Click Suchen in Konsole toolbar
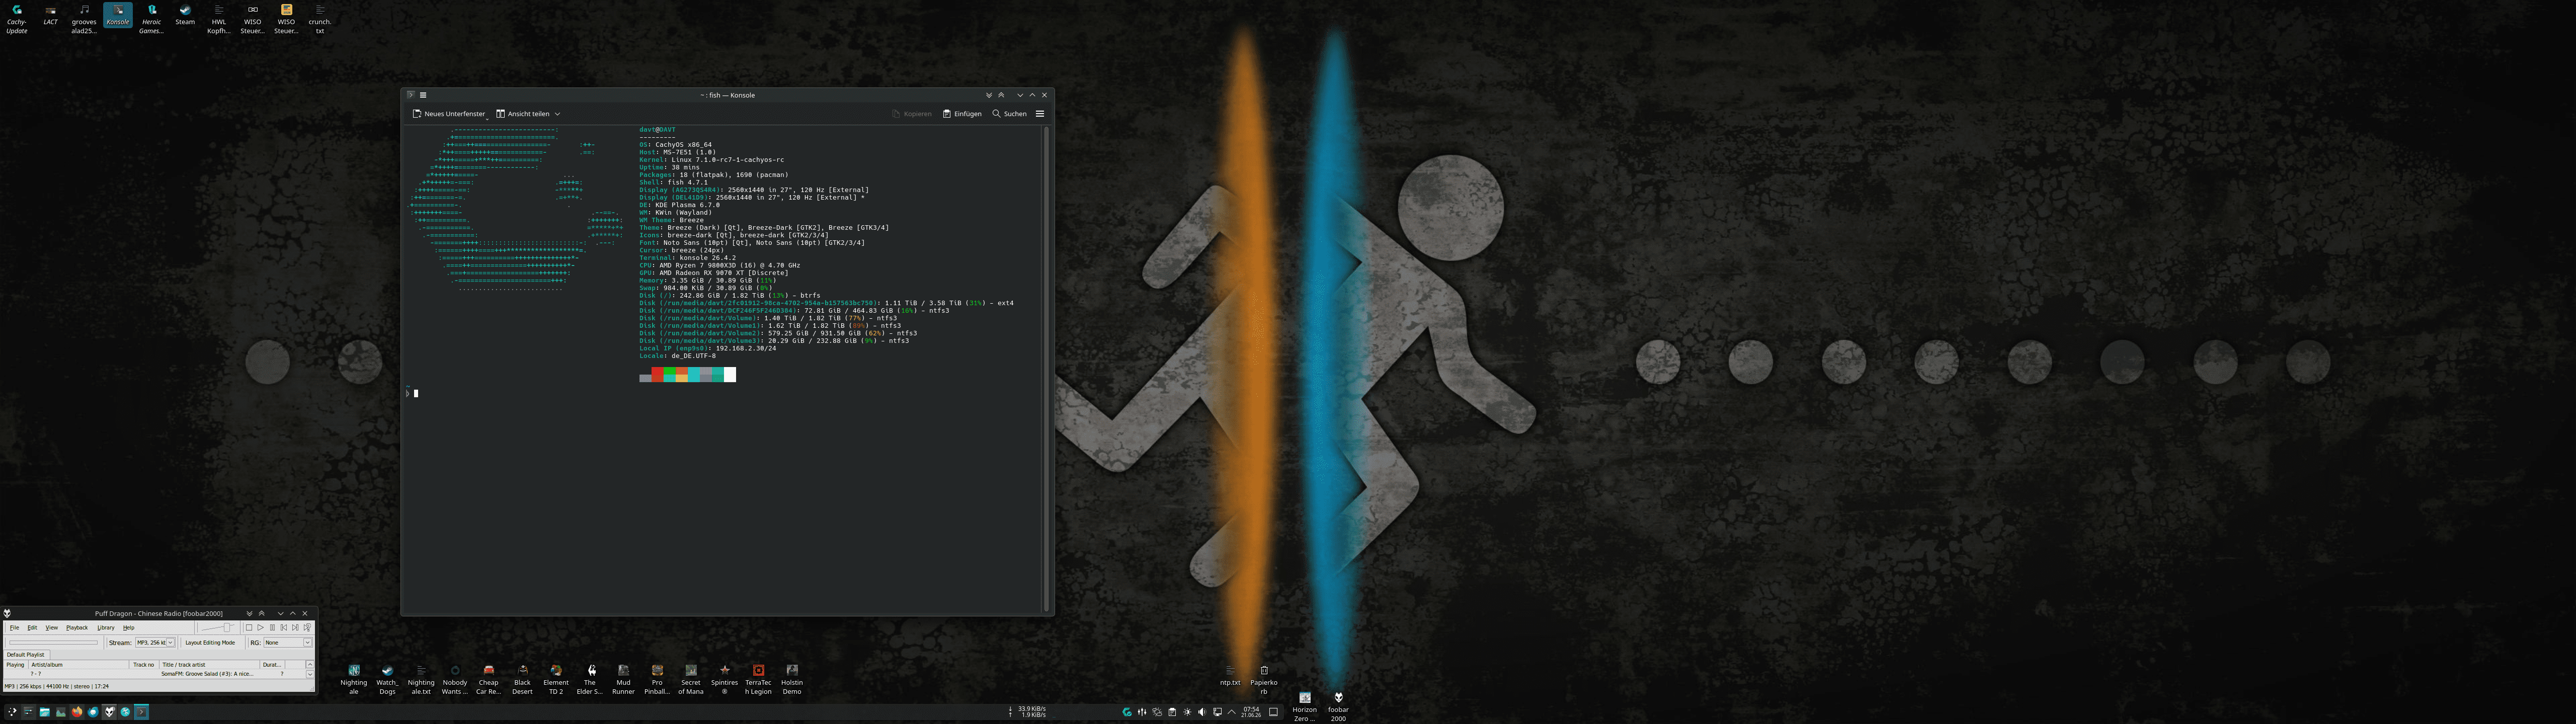The height and width of the screenshot is (724, 2576). point(1009,114)
